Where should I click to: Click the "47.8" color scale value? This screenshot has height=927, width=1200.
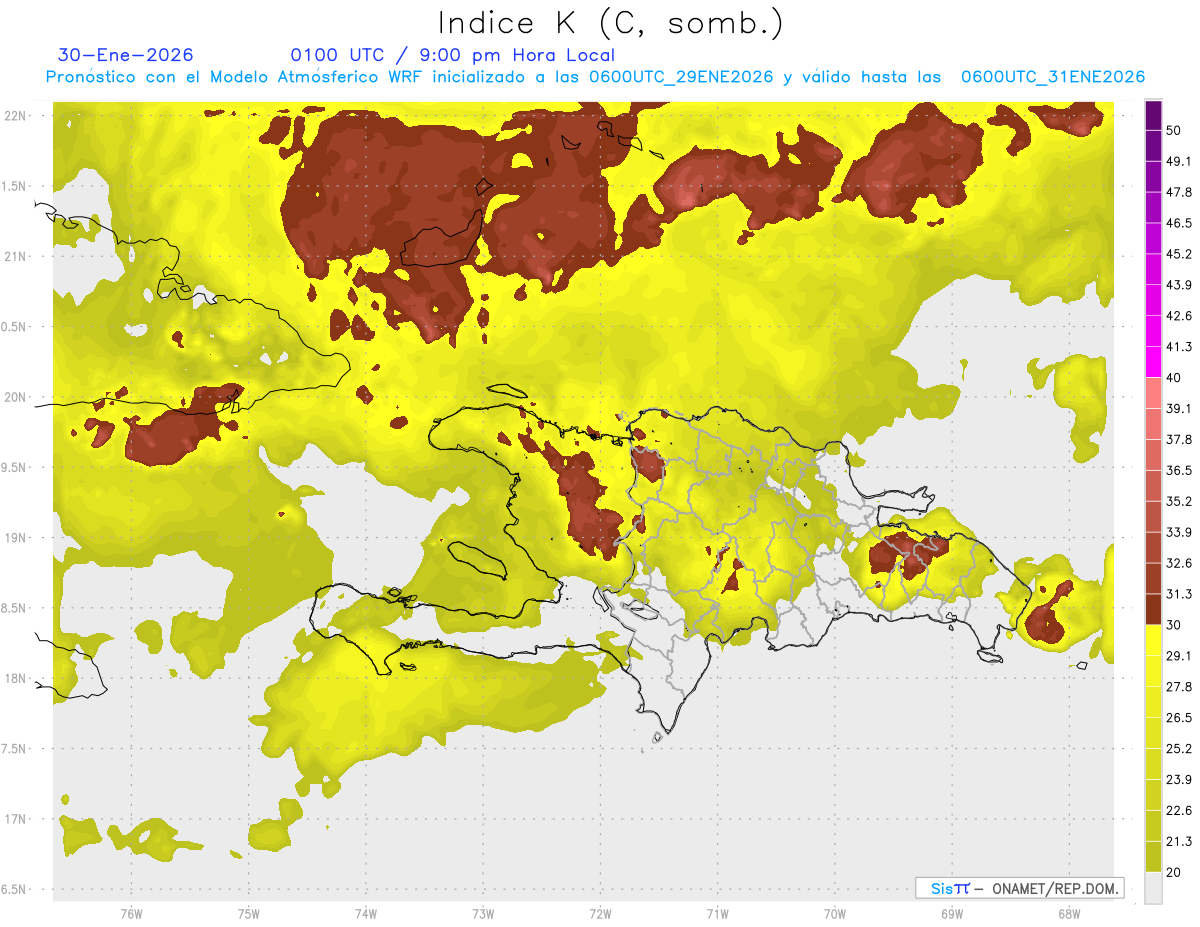pyautogui.click(x=1179, y=192)
